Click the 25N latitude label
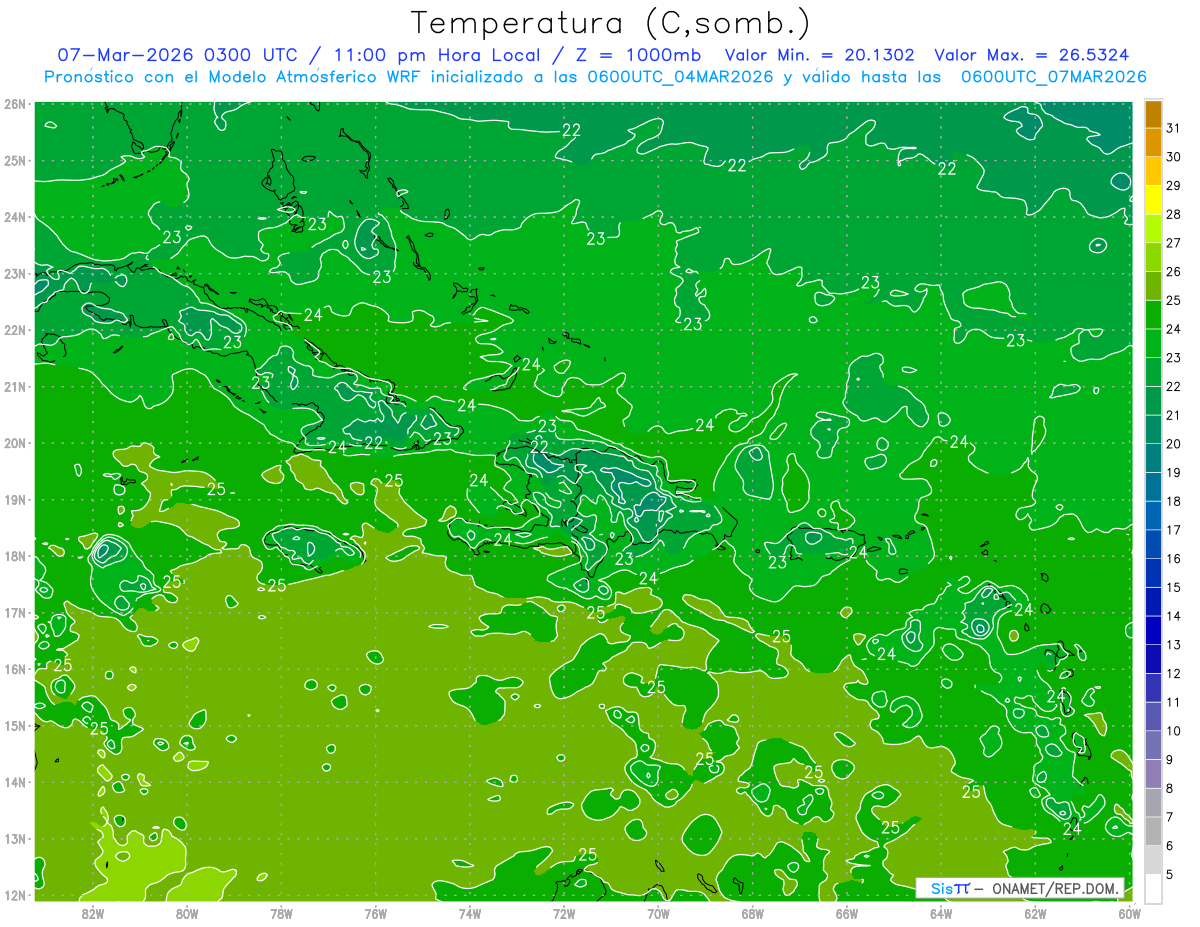Viewport: 1200px width, 927px height. (x=16, y=160)
